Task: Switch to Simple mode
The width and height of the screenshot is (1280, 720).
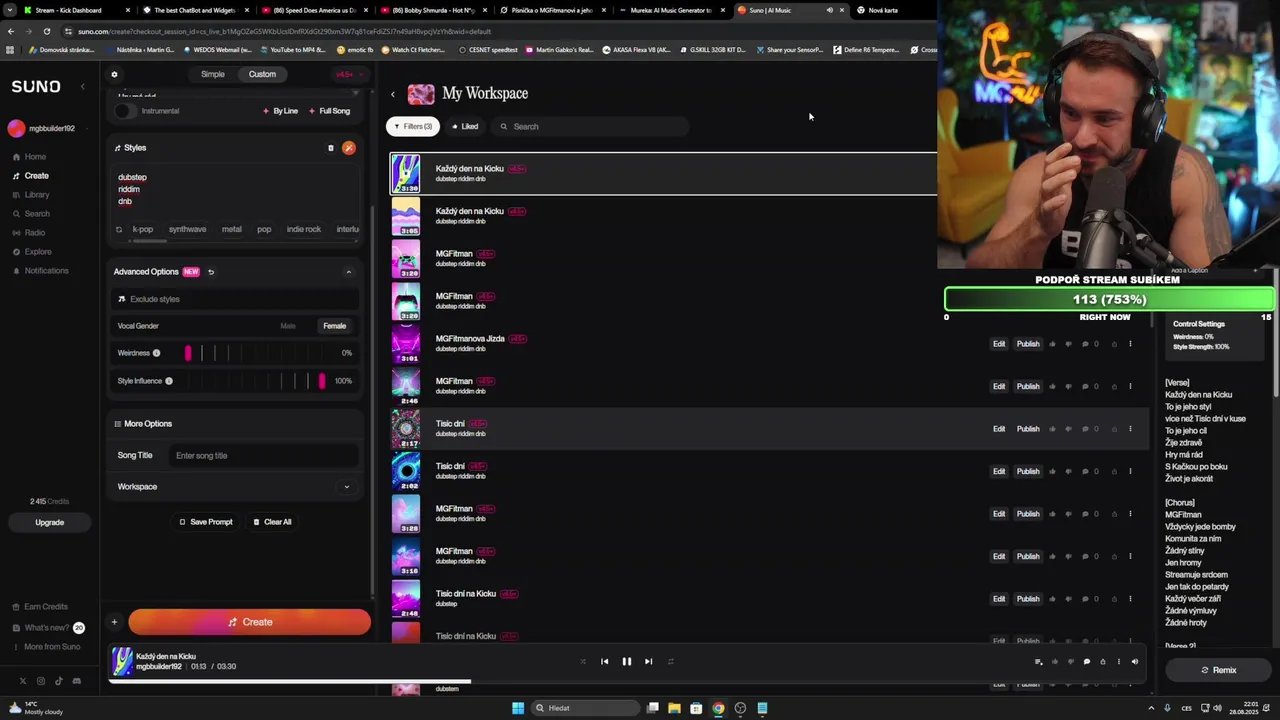Action: point(213,74)
